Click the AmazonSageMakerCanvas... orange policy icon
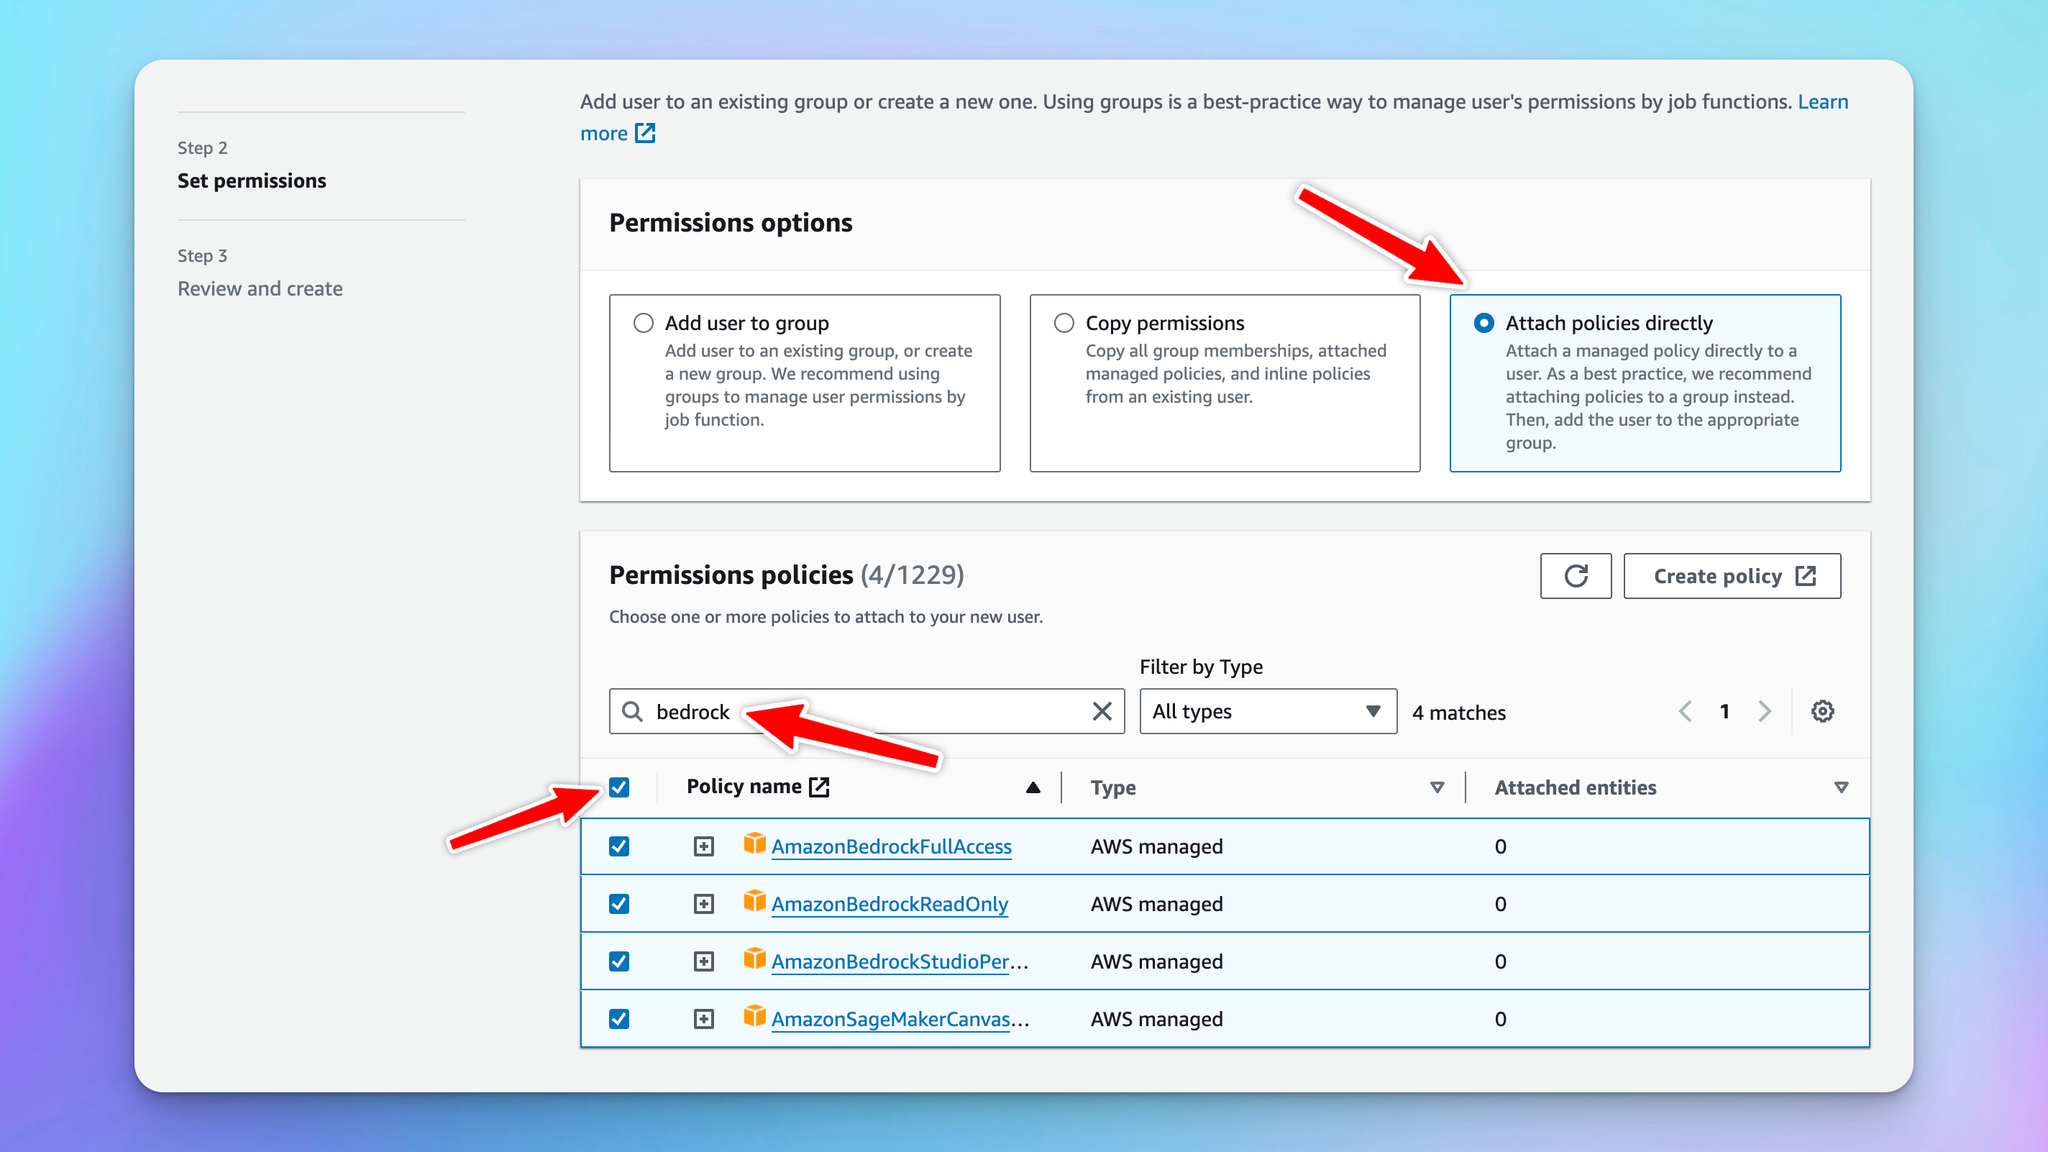The width and height of the screenshot is (2048, 1152). [x=754, y=1017]
